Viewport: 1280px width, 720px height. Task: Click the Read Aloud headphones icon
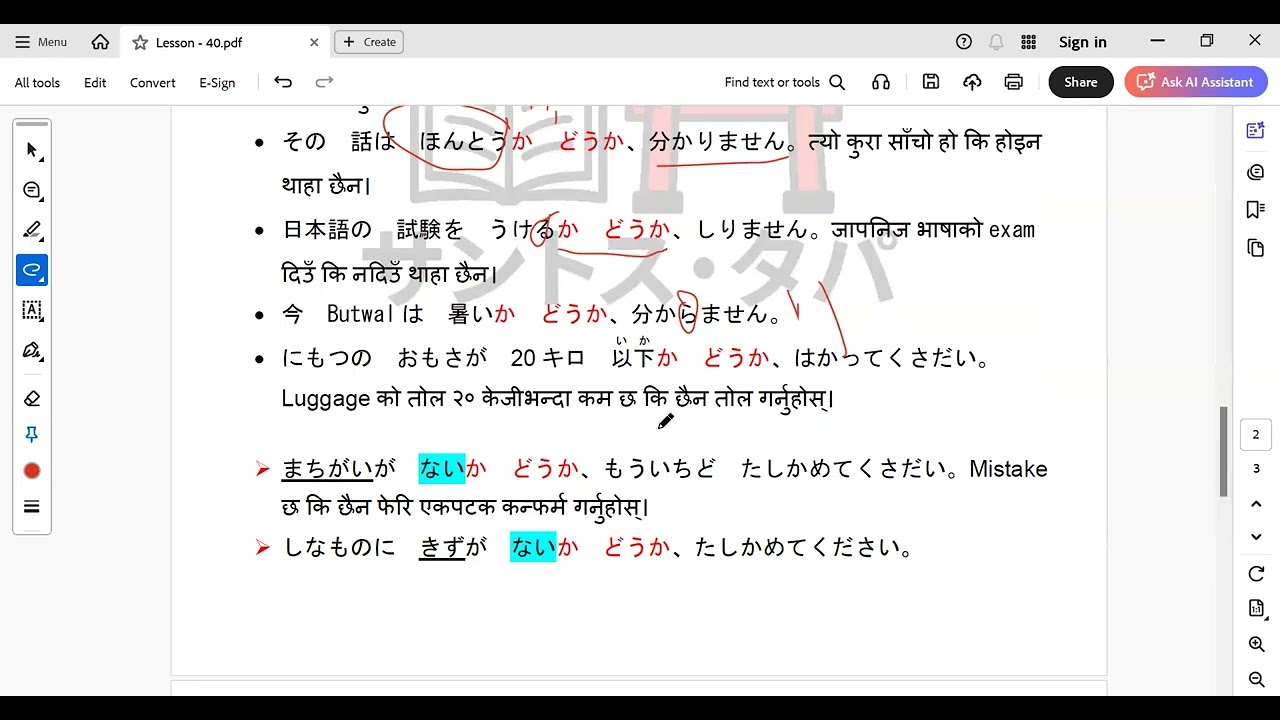pos(881,82)
